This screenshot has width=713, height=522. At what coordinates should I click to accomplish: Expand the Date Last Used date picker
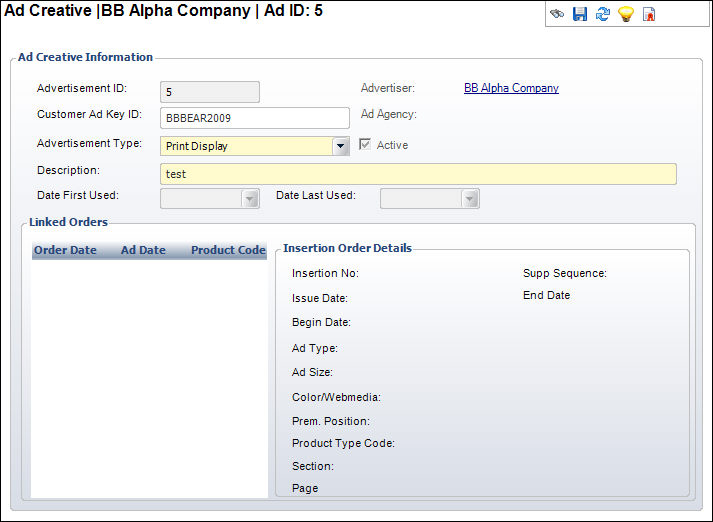coord(470,199)
